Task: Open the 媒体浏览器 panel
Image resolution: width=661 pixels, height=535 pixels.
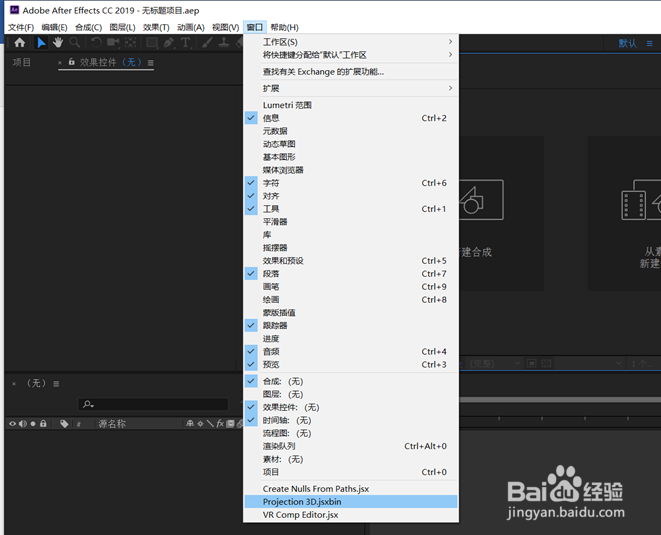Action: [350, 170]
